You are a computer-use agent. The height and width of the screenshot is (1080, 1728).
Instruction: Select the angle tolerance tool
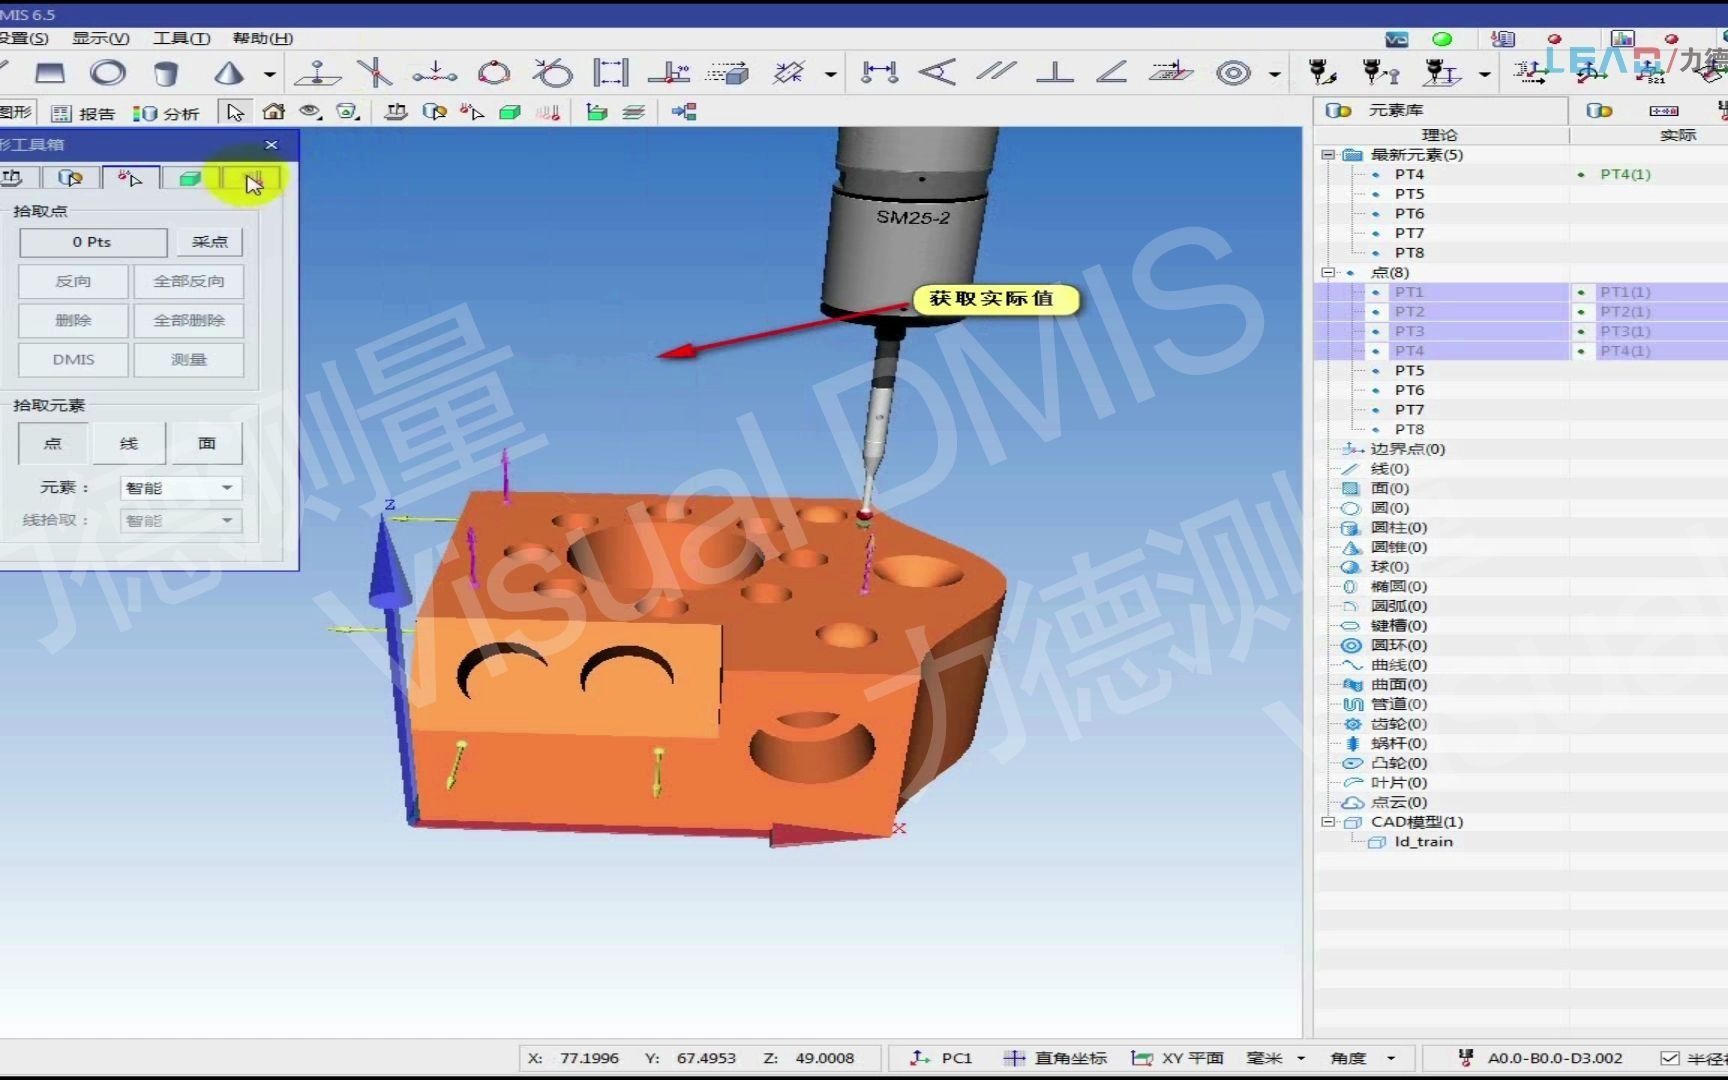(x=1110, y=72)
